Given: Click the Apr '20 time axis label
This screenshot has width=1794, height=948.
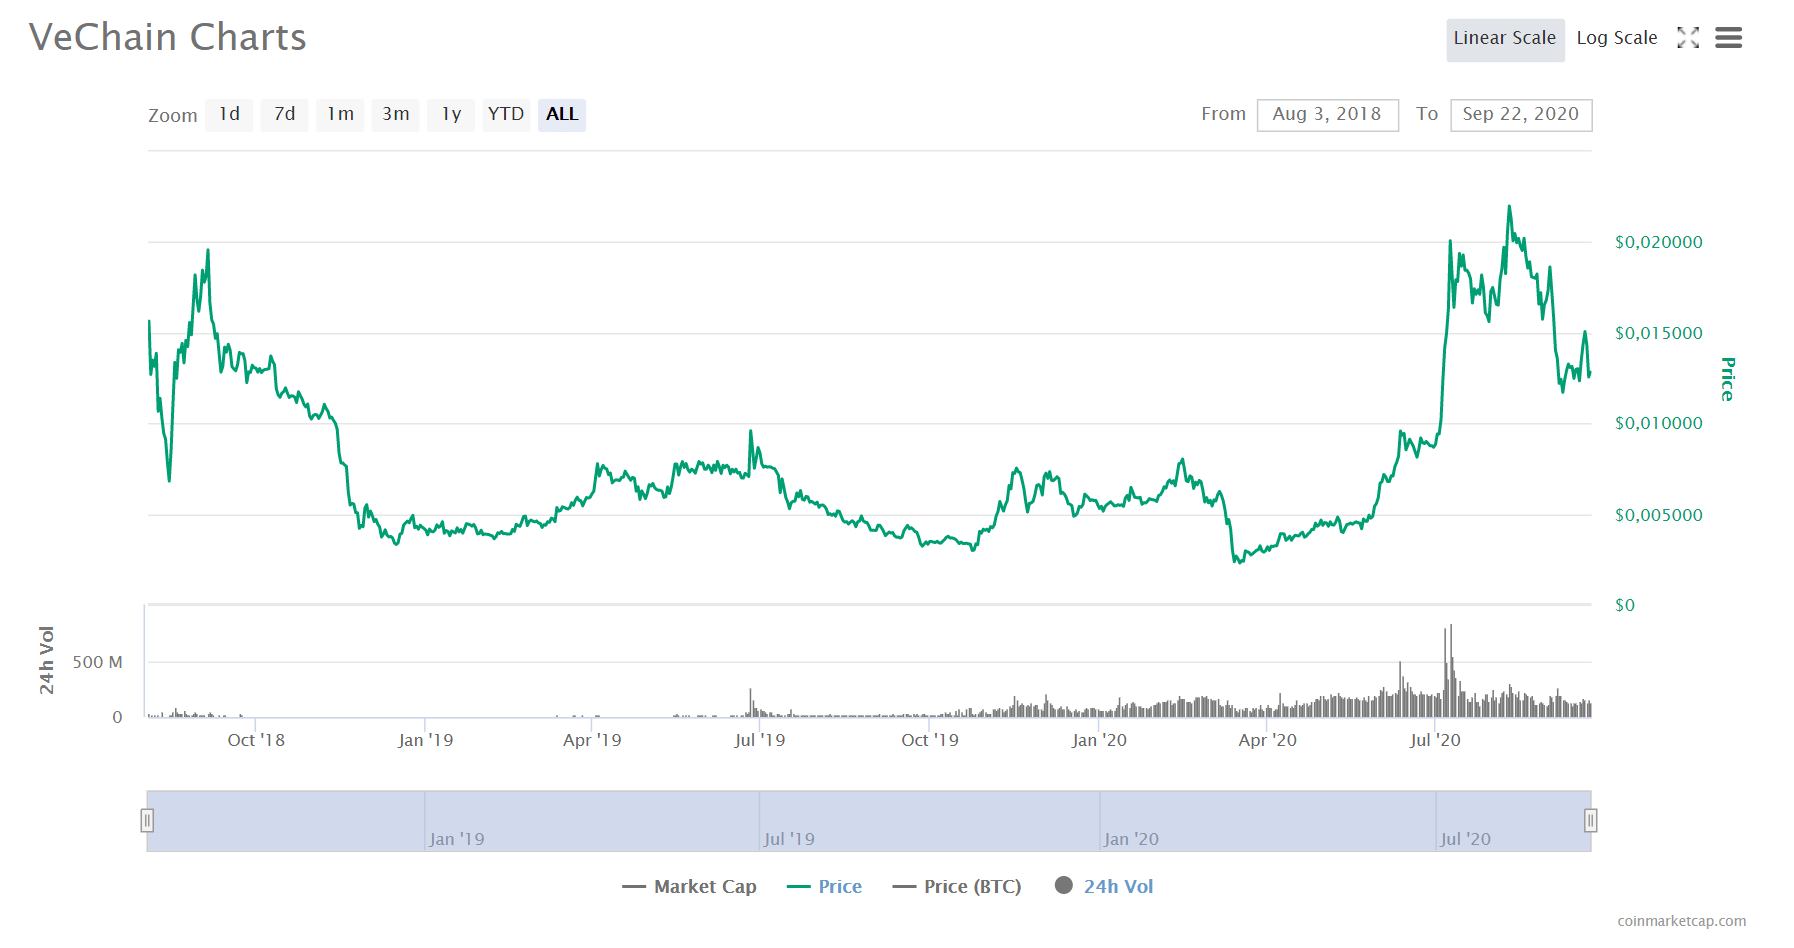Looking at the screenshot, I should click(x=1267, y=740).
